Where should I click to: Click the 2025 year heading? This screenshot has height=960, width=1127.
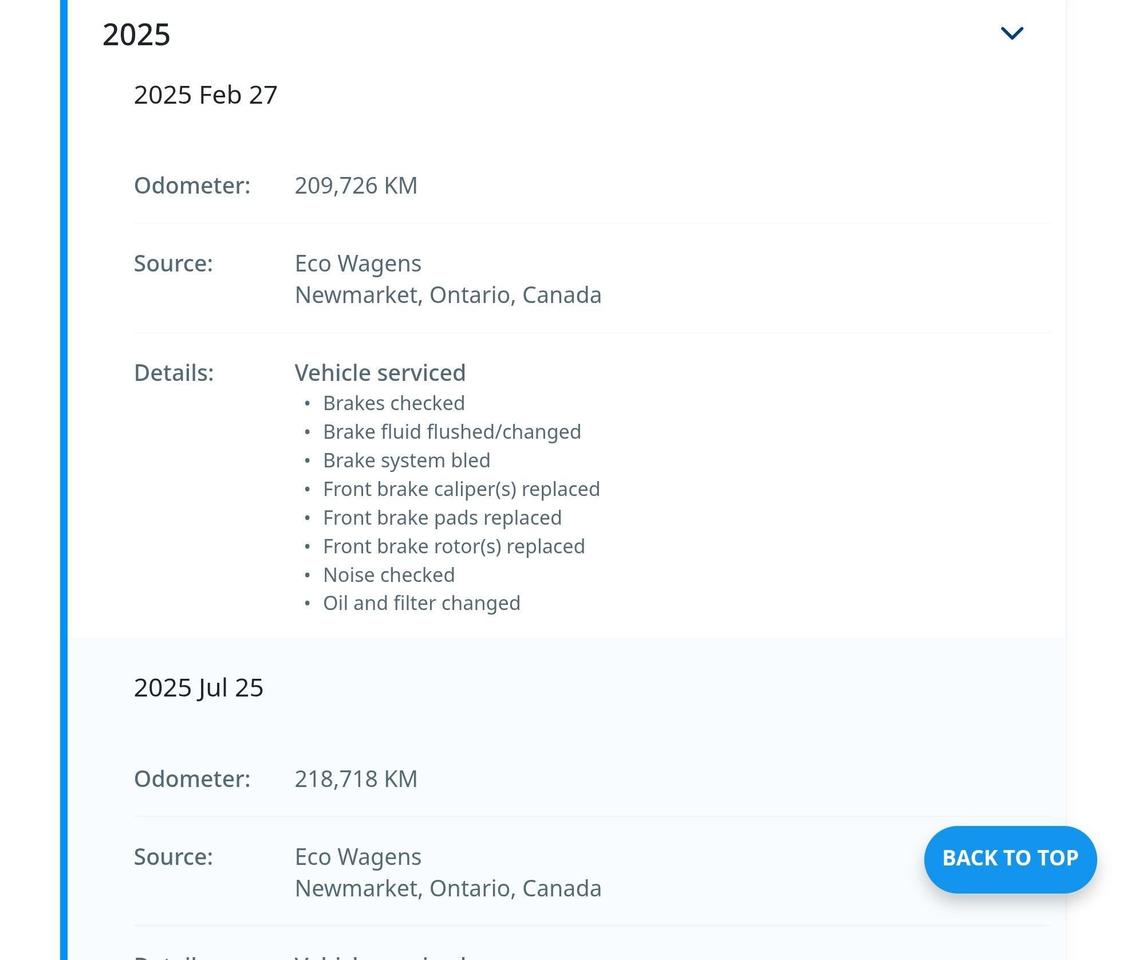tap(137, 35)
